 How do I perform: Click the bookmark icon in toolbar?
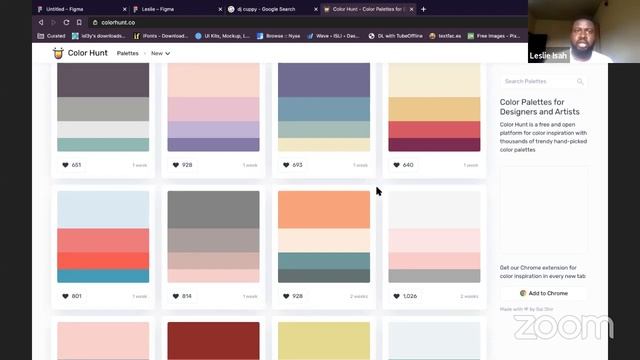[x=79, y=22]
